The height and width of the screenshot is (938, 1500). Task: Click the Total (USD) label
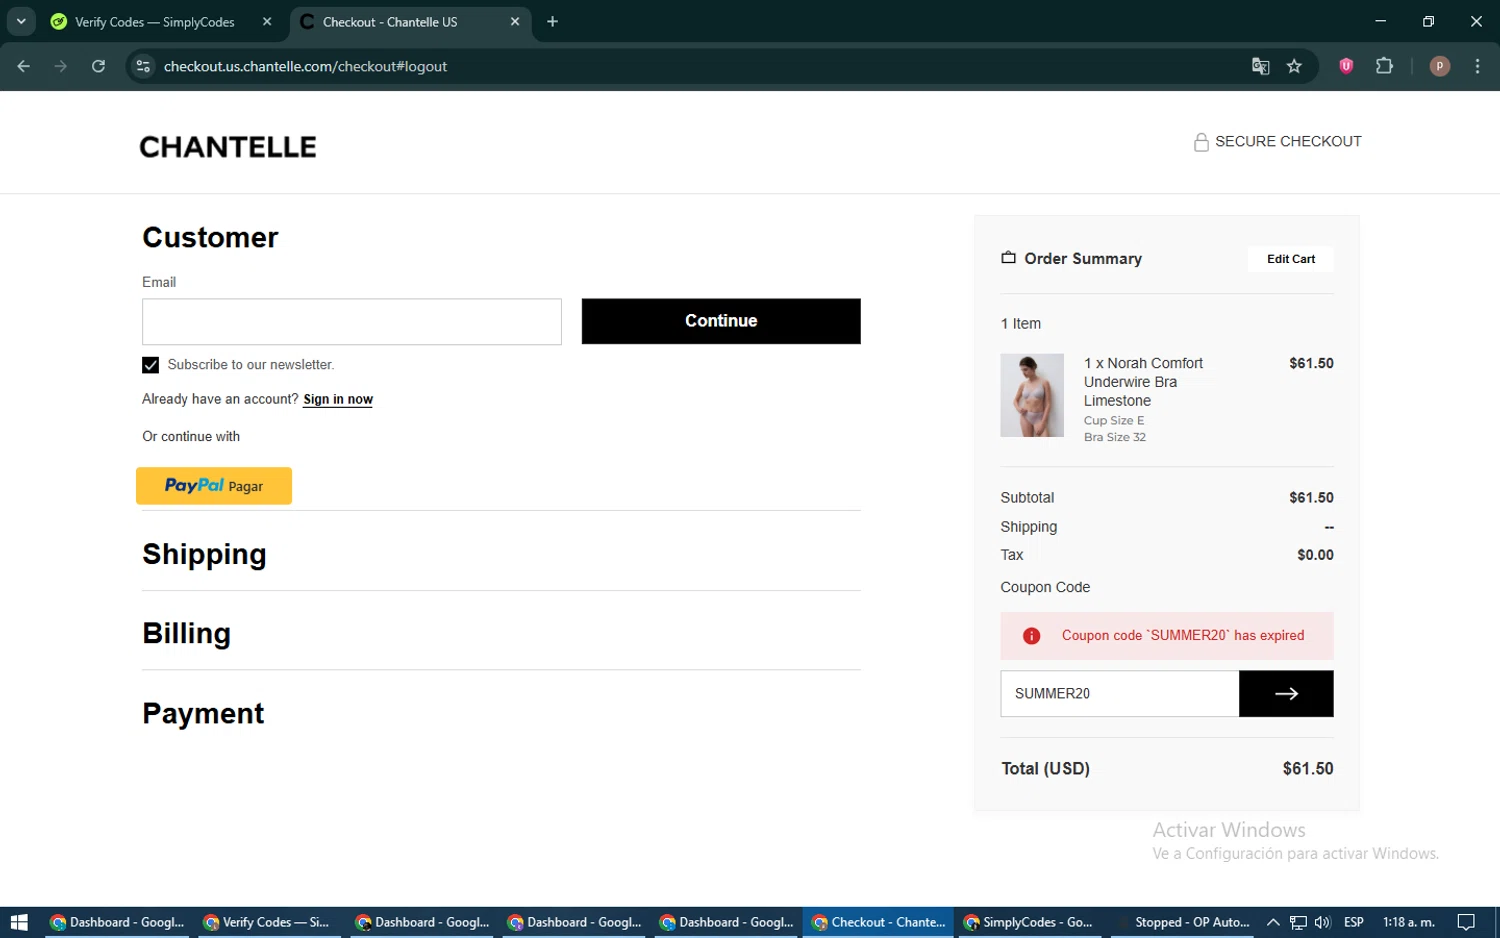[x=1045, y=769]
